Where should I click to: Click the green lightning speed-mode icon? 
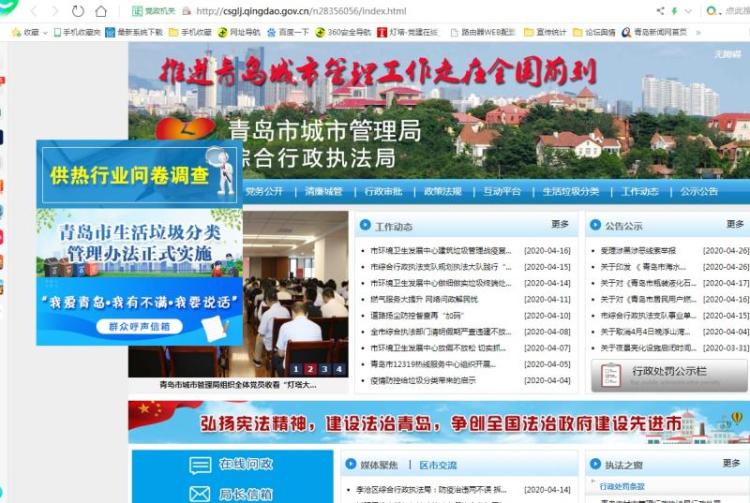coord(674,11)
